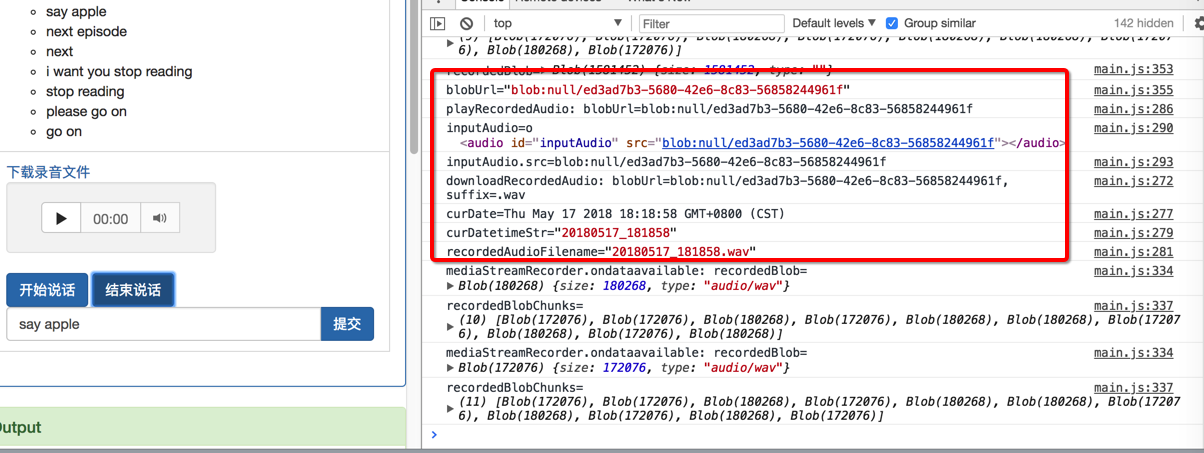1204x453 pixels.
Task: Click the 开始说话 button
Action: tap(47, 290)
